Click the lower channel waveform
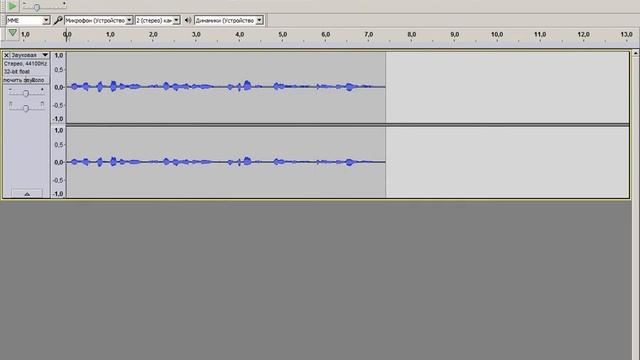Image resolution: width=640 pixels, height=360 pixels. (x=226, y=162)
